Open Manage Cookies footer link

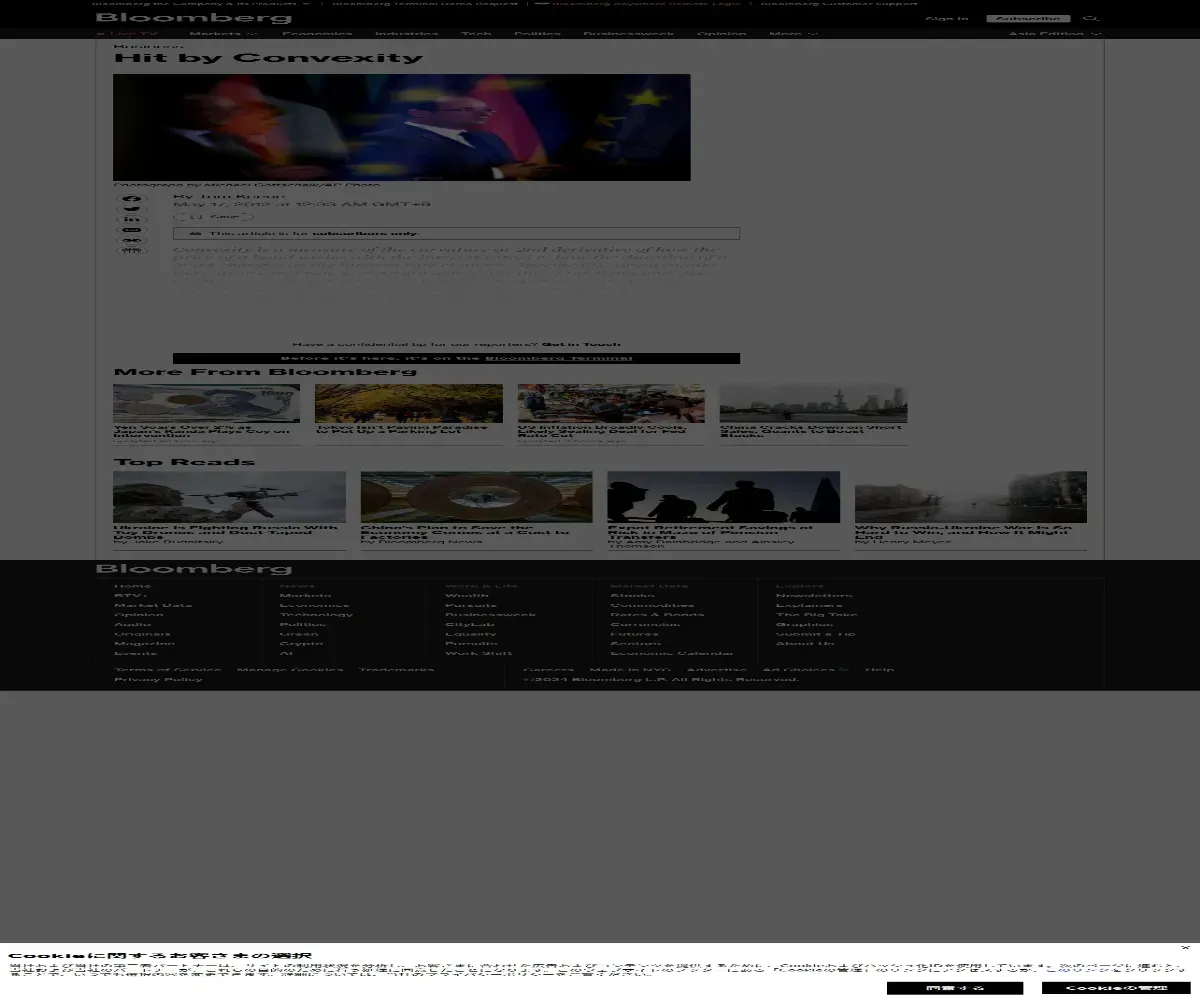(290, 670)
